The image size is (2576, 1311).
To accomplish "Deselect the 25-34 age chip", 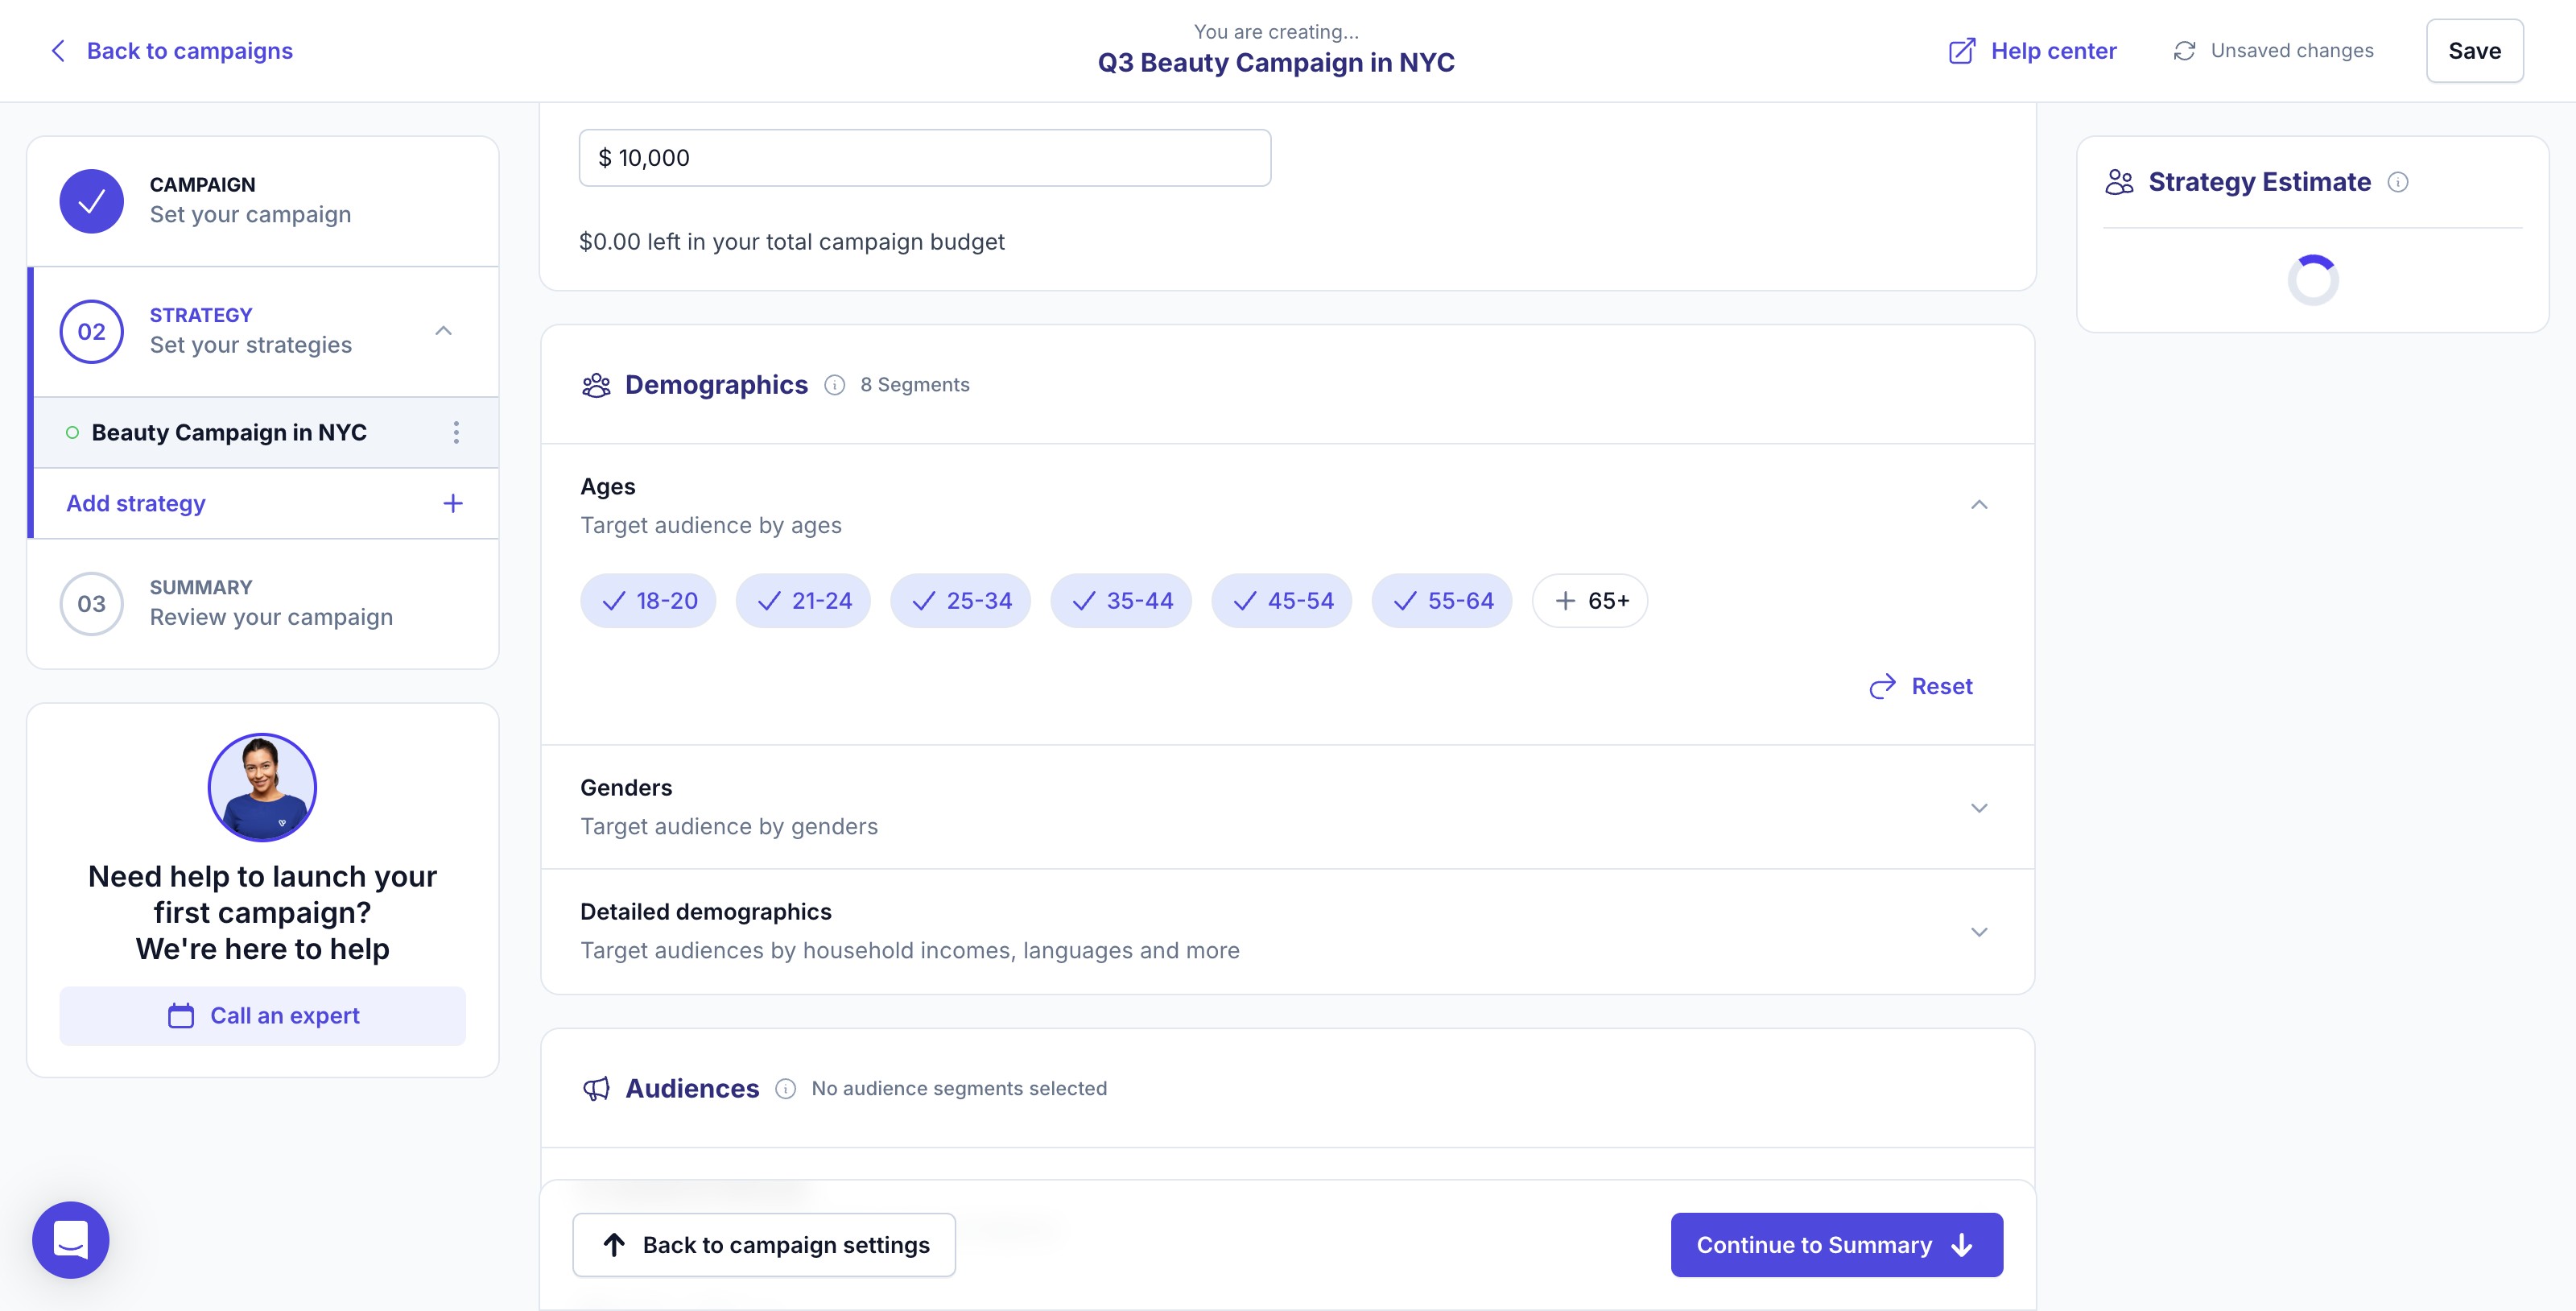I will pos(960,601).
